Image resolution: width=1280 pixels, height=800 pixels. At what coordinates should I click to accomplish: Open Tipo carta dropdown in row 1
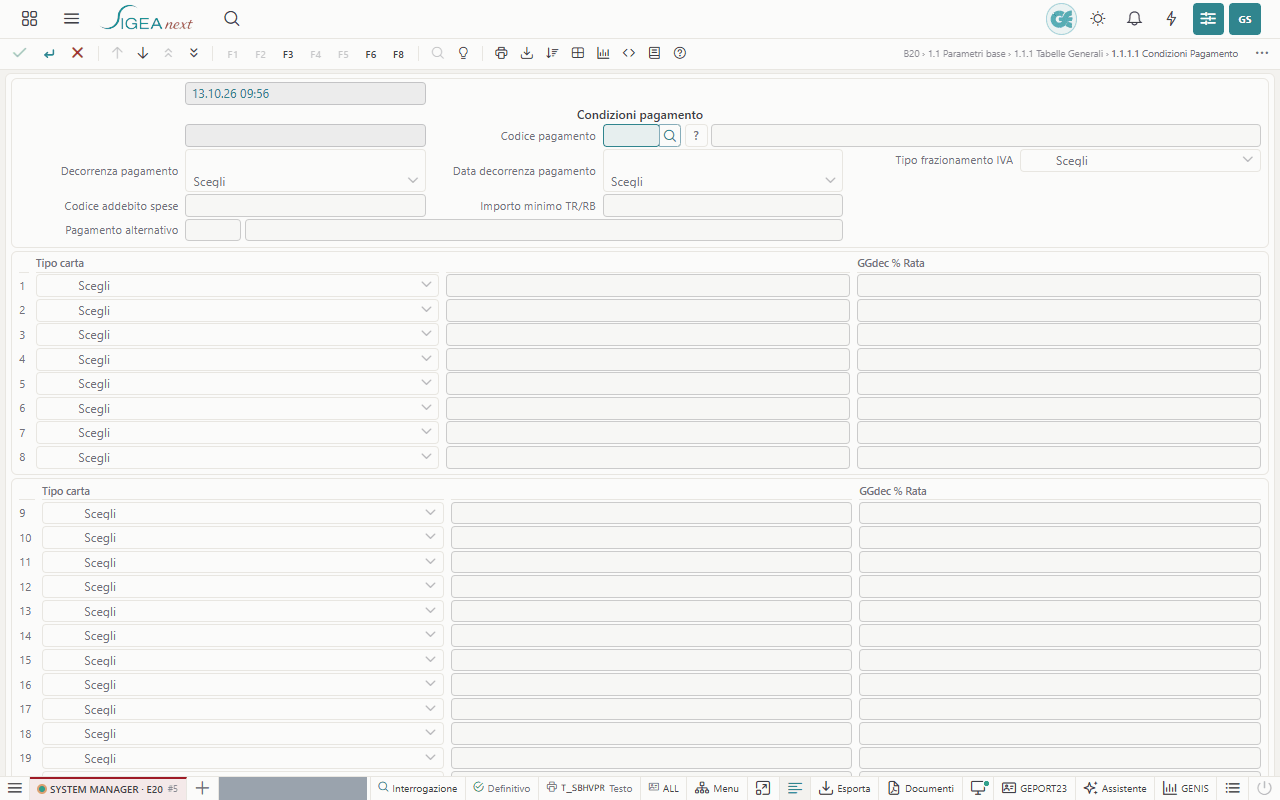(x=237, y=285)
